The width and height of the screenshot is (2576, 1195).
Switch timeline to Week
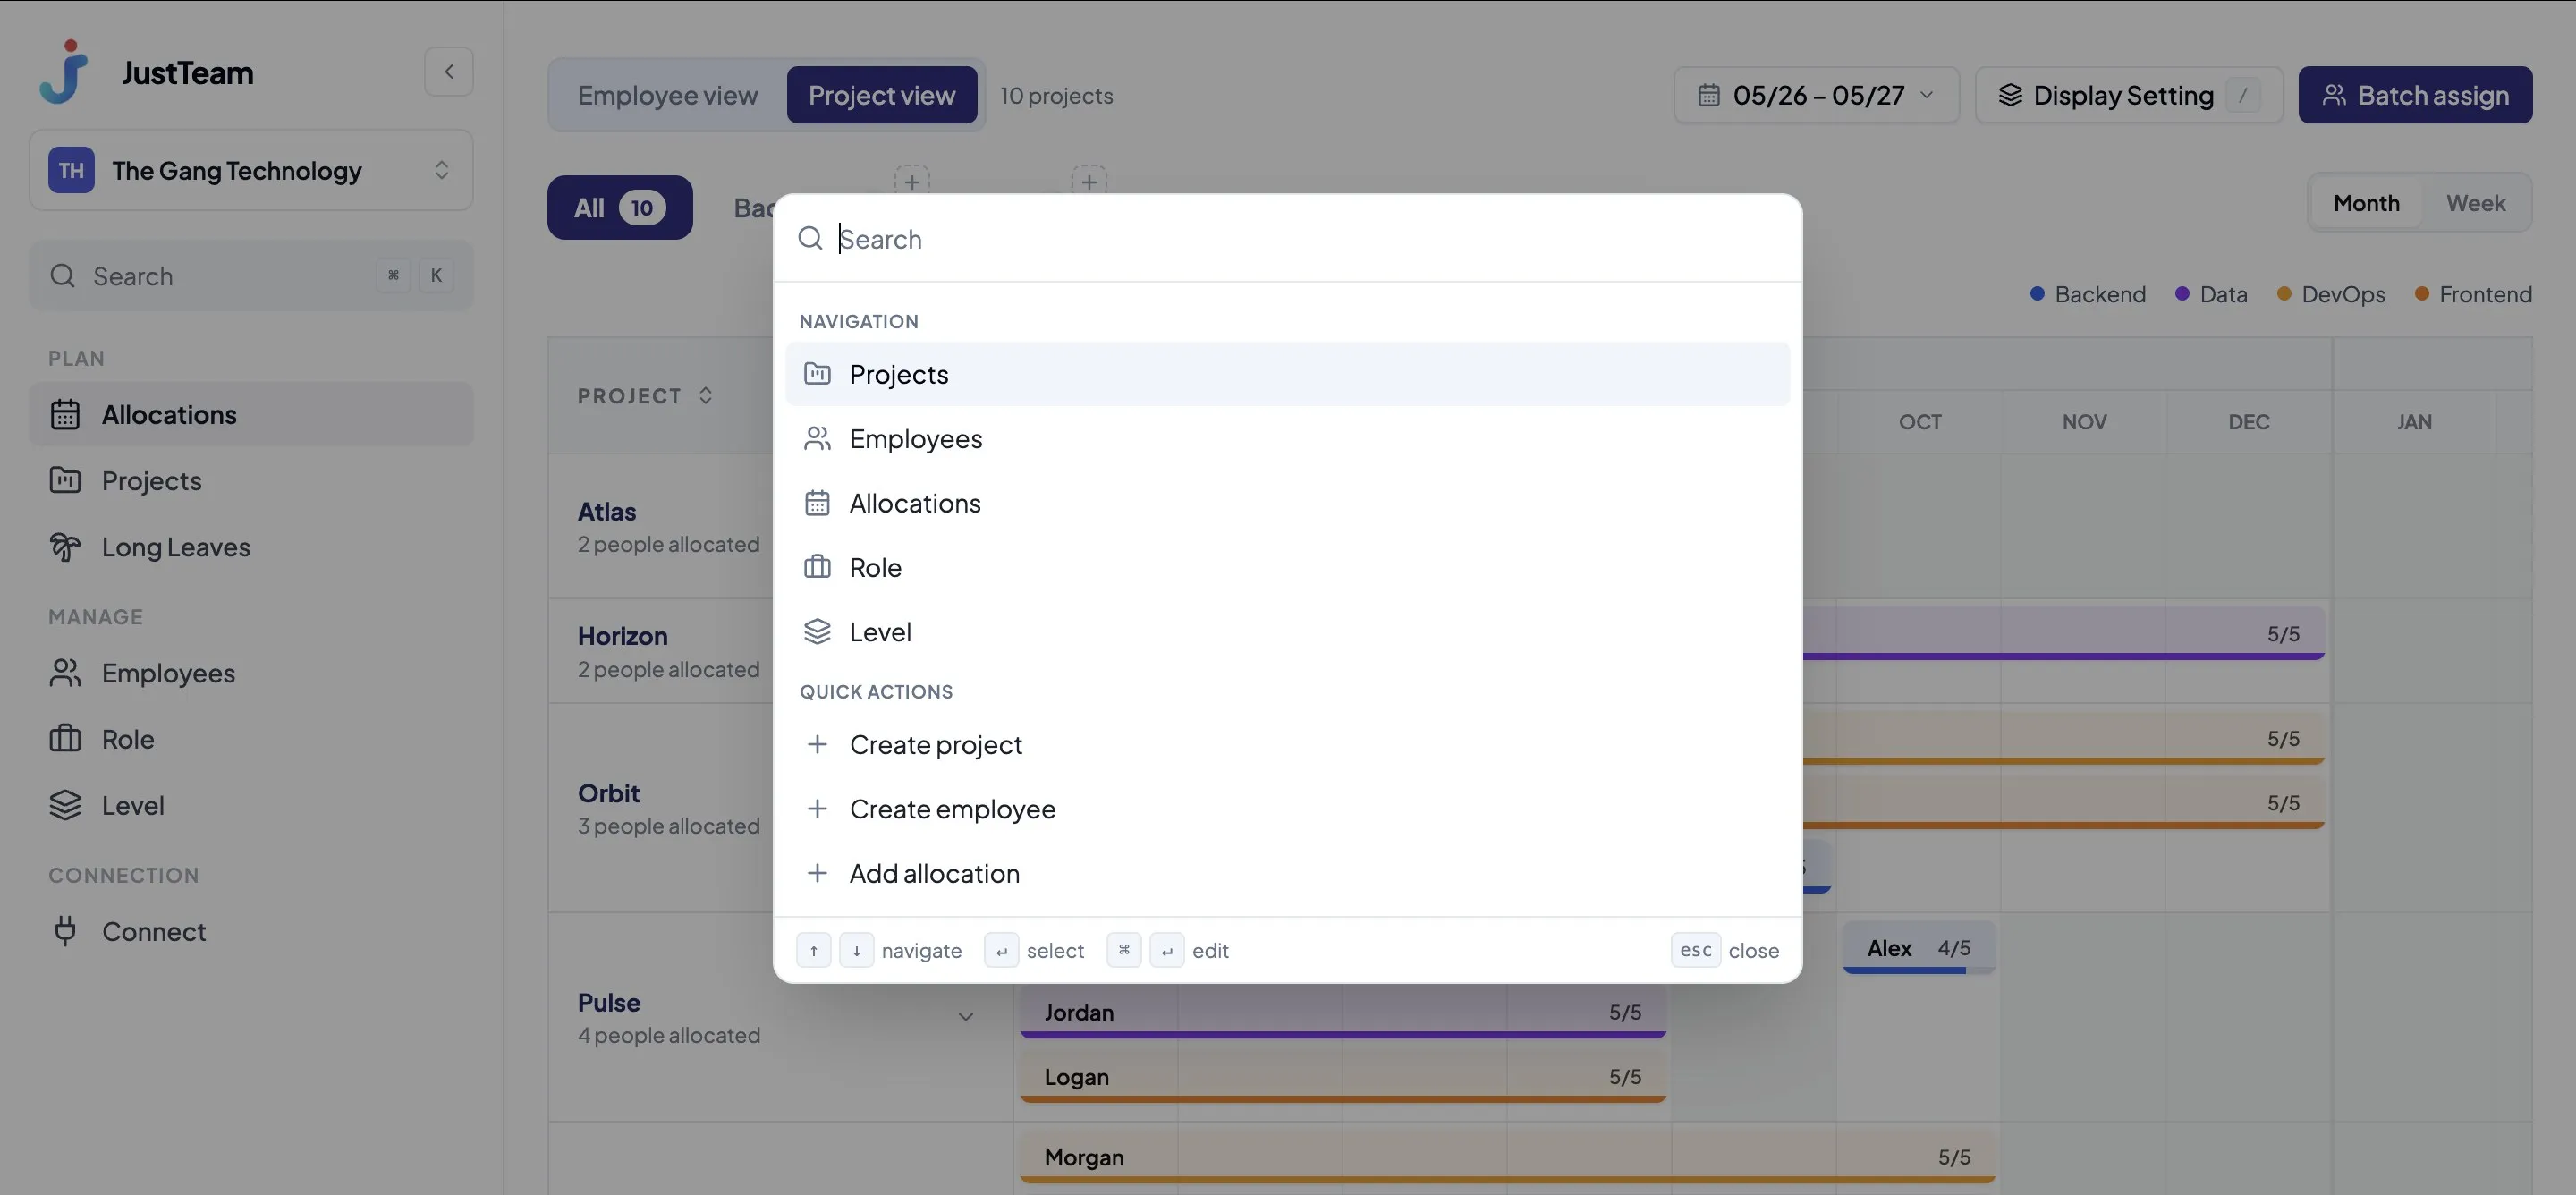2475,203
